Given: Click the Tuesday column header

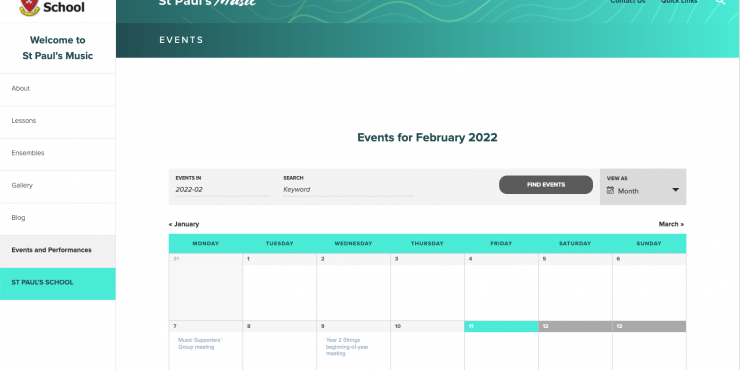Looking at the screenshot, I should (x=279, y=244).
